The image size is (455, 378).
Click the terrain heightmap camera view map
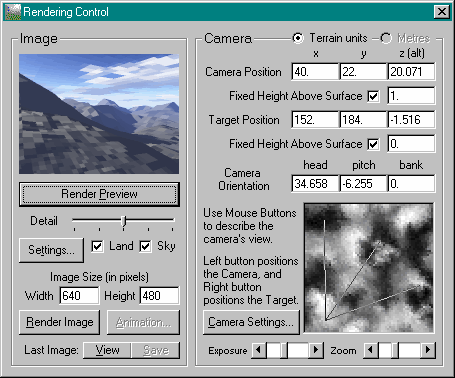369,268
